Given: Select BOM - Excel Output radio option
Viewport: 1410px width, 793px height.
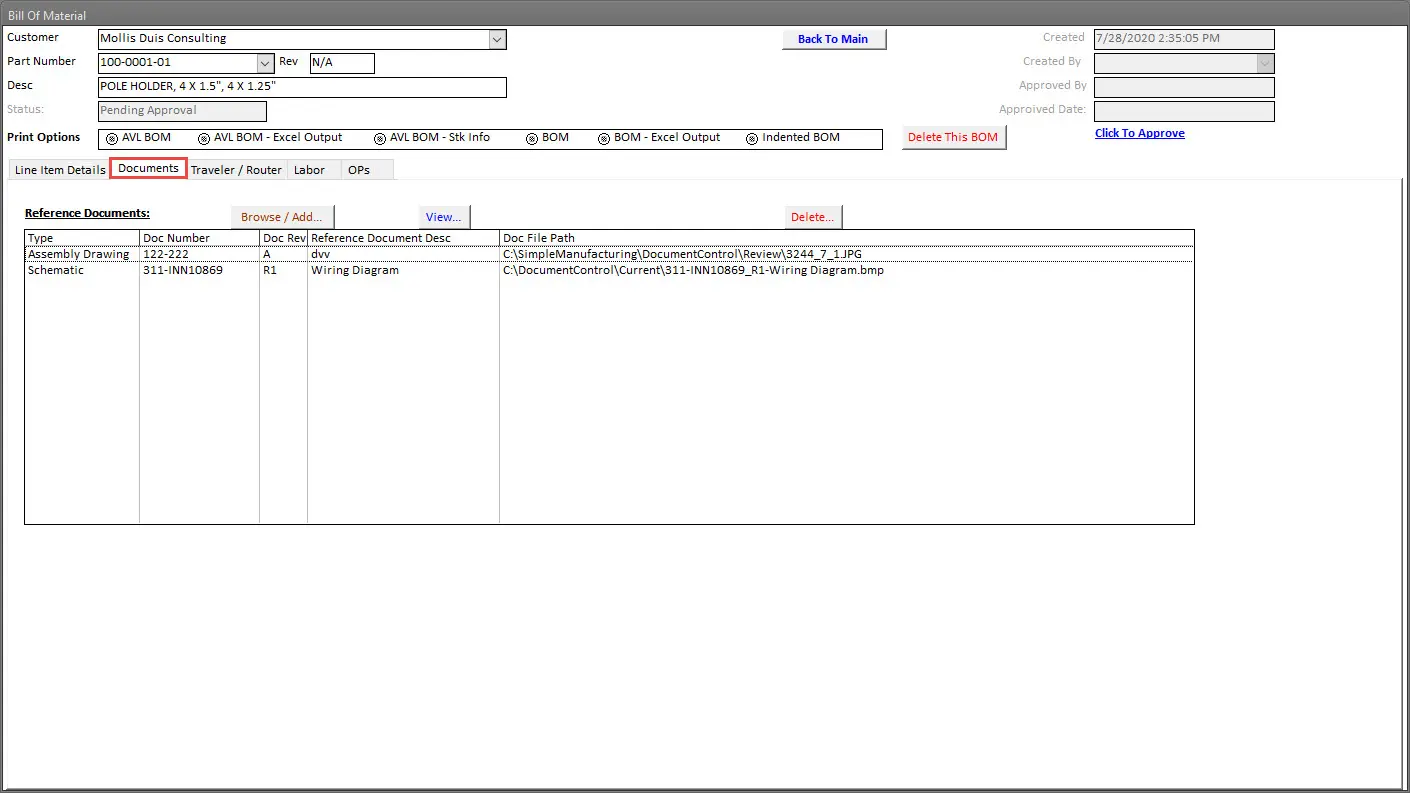Looking at the screenshot, I should tap(604, 138).
